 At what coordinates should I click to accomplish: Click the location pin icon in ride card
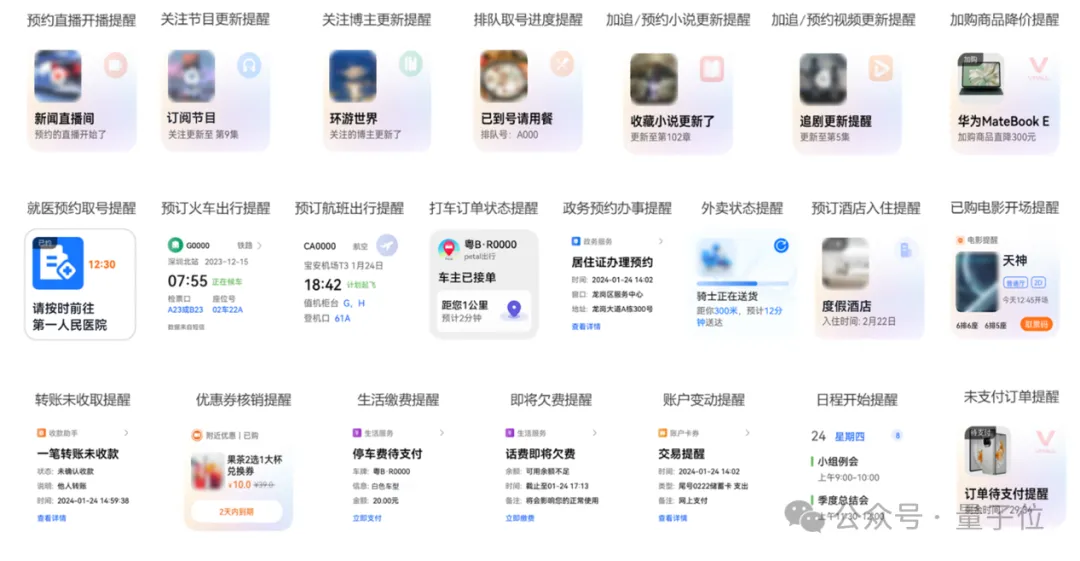[514, 310]
